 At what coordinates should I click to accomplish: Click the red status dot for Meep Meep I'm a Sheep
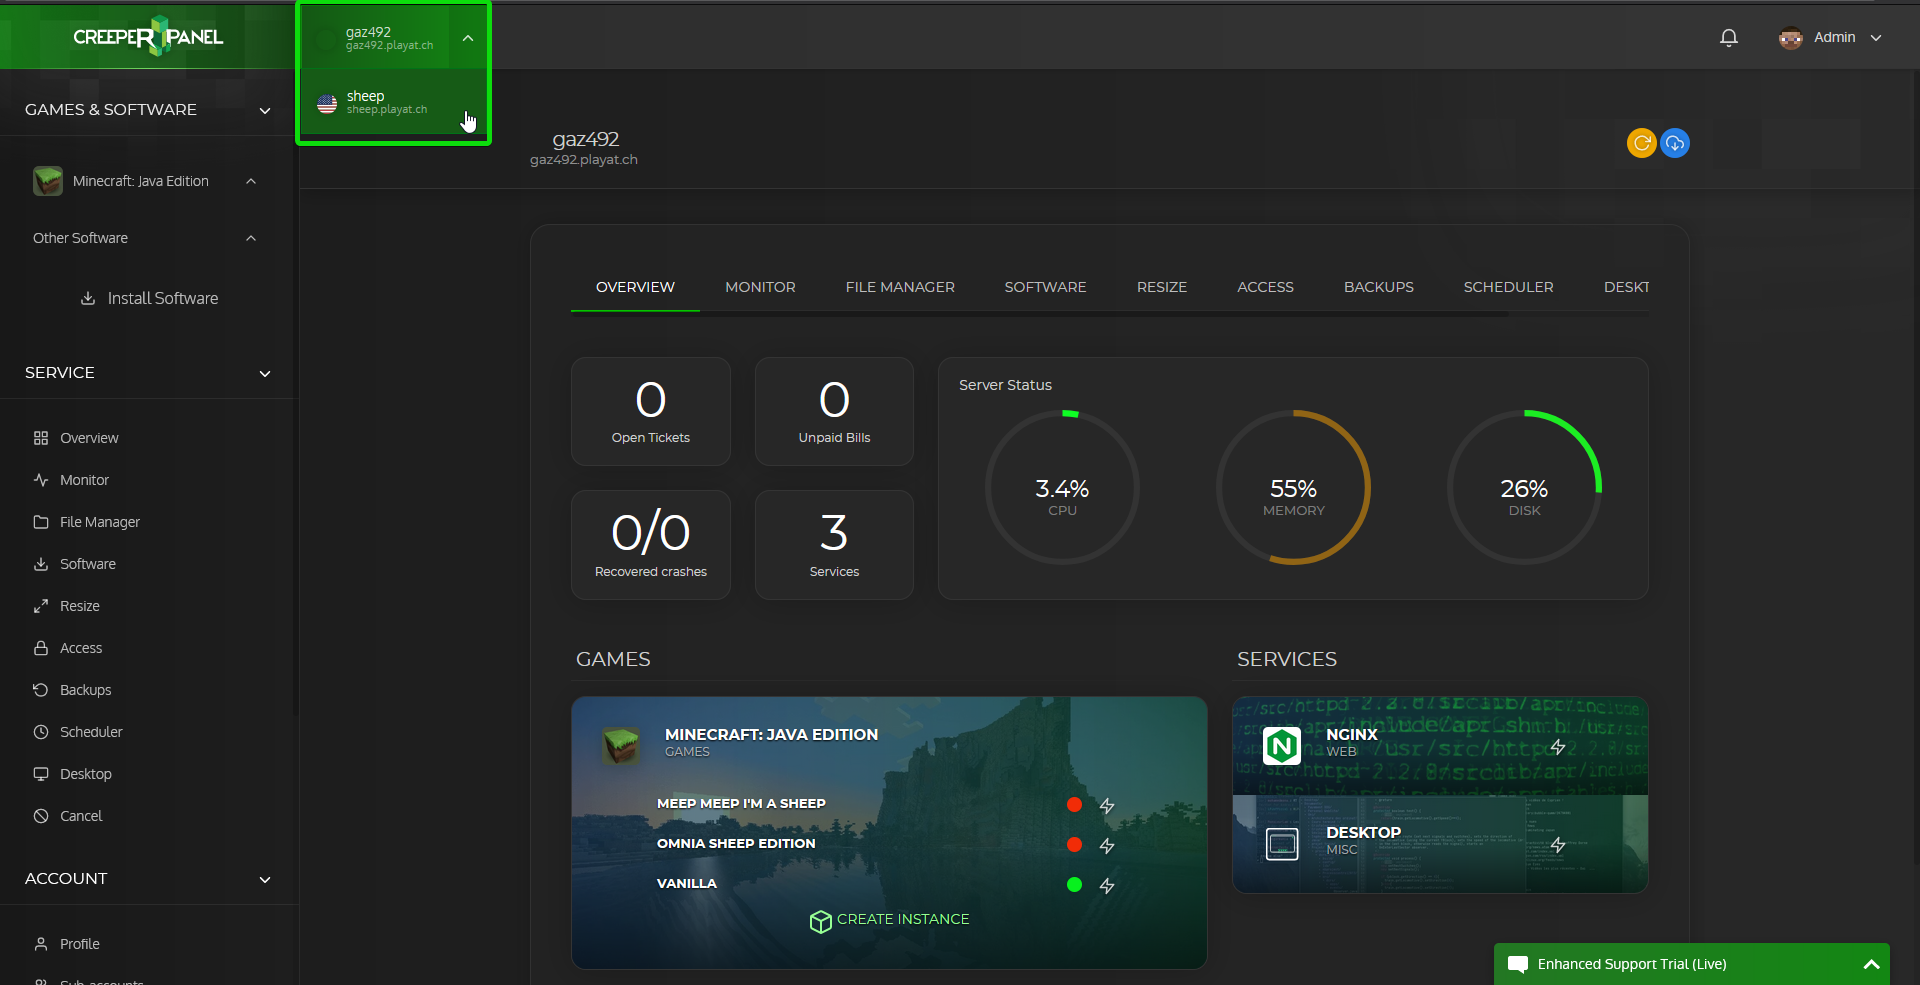coord(1074,804)
